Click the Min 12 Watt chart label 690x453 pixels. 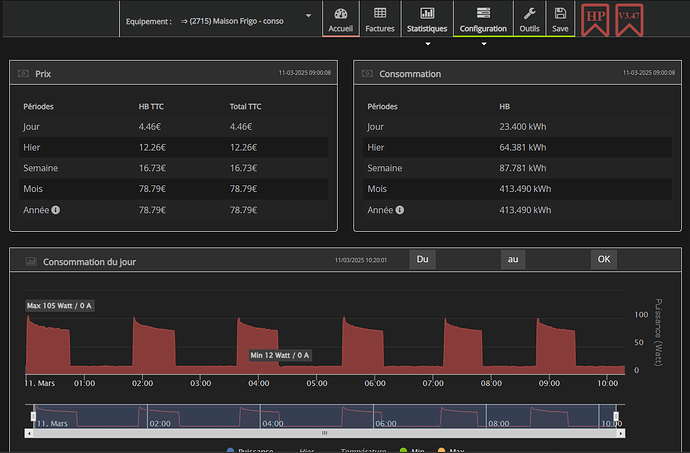pyautogui.click(x=280, y=355)
